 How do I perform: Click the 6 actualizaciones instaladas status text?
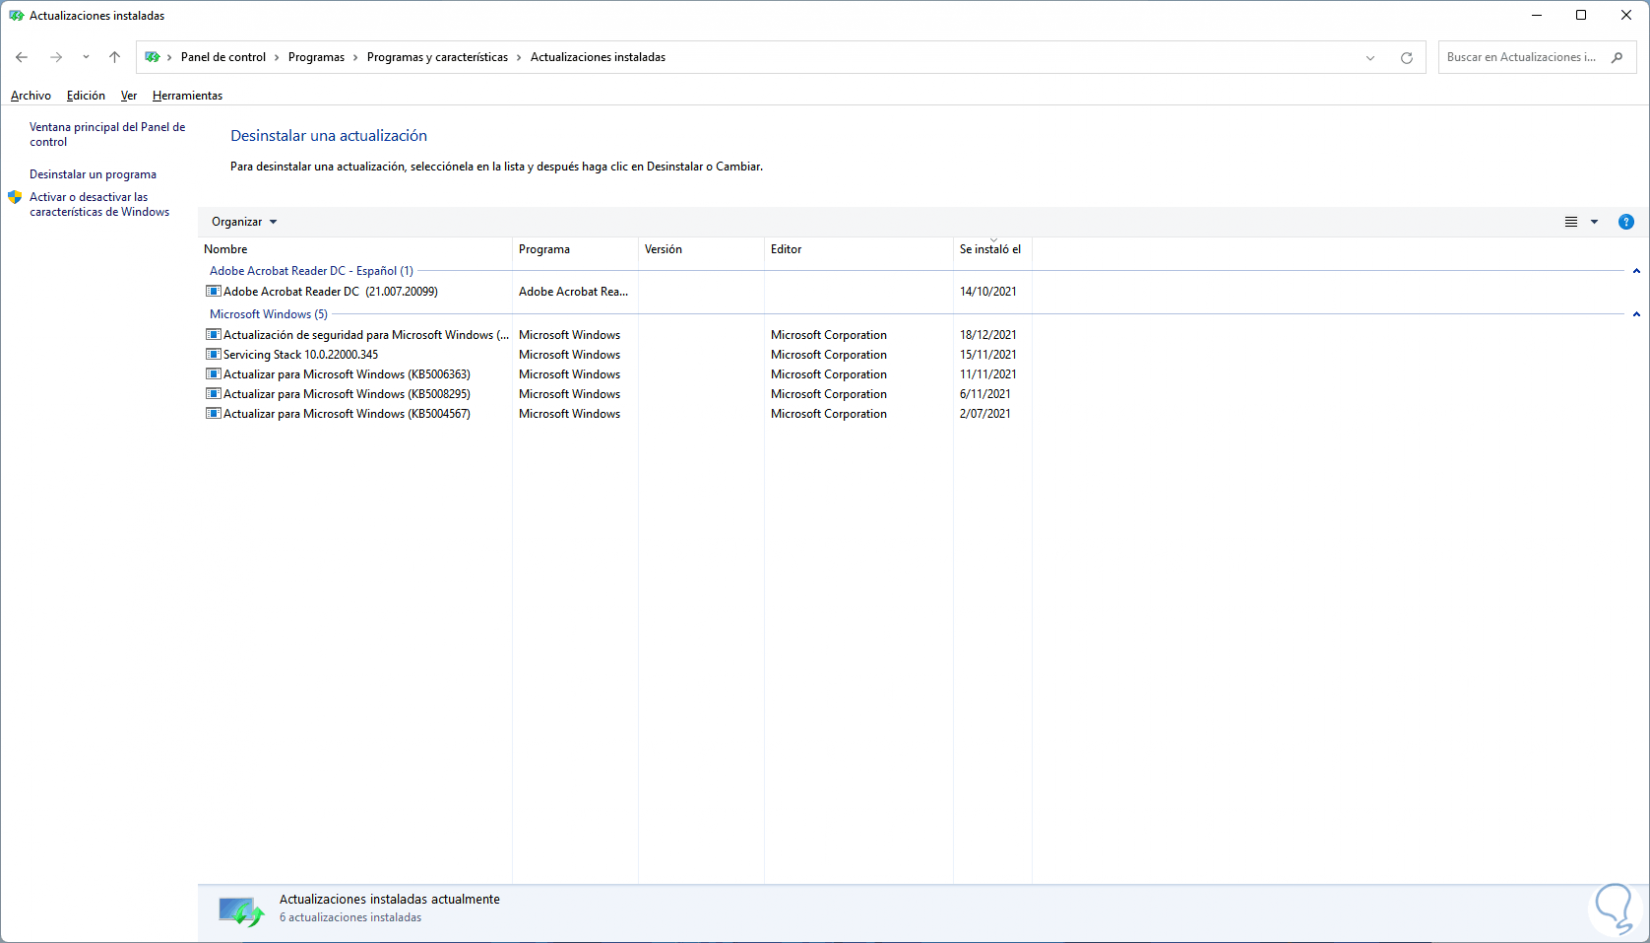pyautogui.click(x=350, y=918)
